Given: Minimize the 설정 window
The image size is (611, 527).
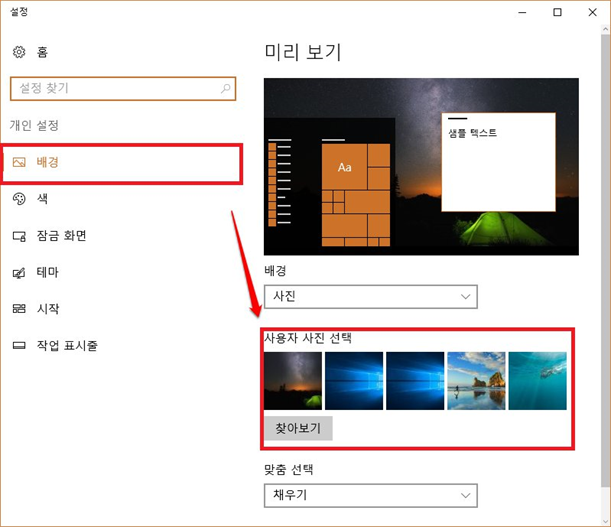Looking at the screenshot, I should [522, 12].
